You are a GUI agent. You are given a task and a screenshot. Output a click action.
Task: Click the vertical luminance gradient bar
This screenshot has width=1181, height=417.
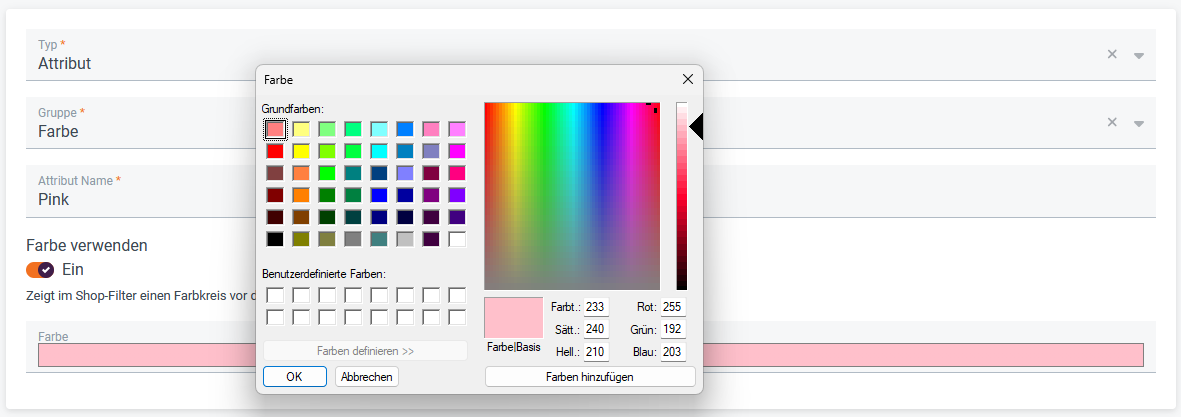682,196
